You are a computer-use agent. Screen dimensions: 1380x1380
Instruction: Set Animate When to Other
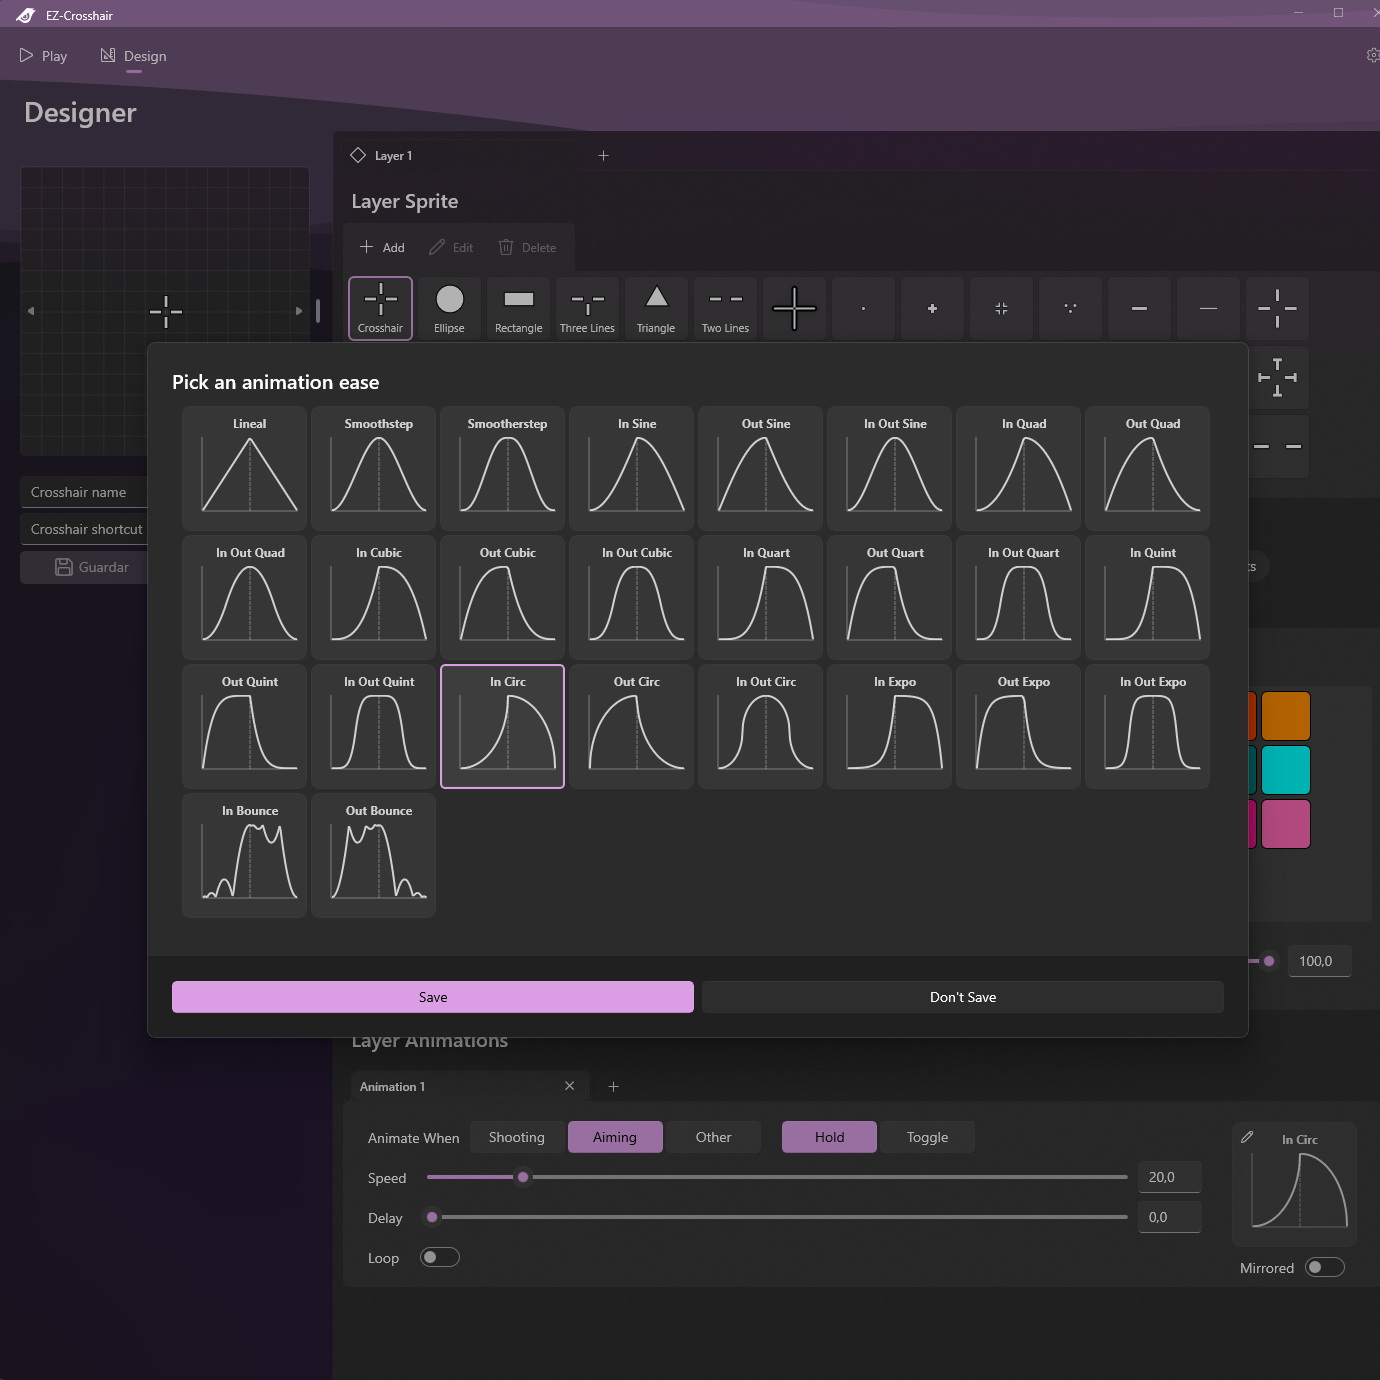coord(714,1137)
